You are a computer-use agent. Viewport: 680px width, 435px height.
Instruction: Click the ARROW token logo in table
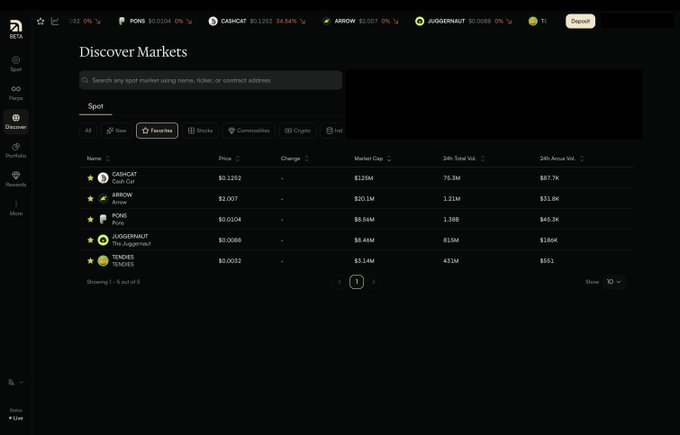(103, 199)
